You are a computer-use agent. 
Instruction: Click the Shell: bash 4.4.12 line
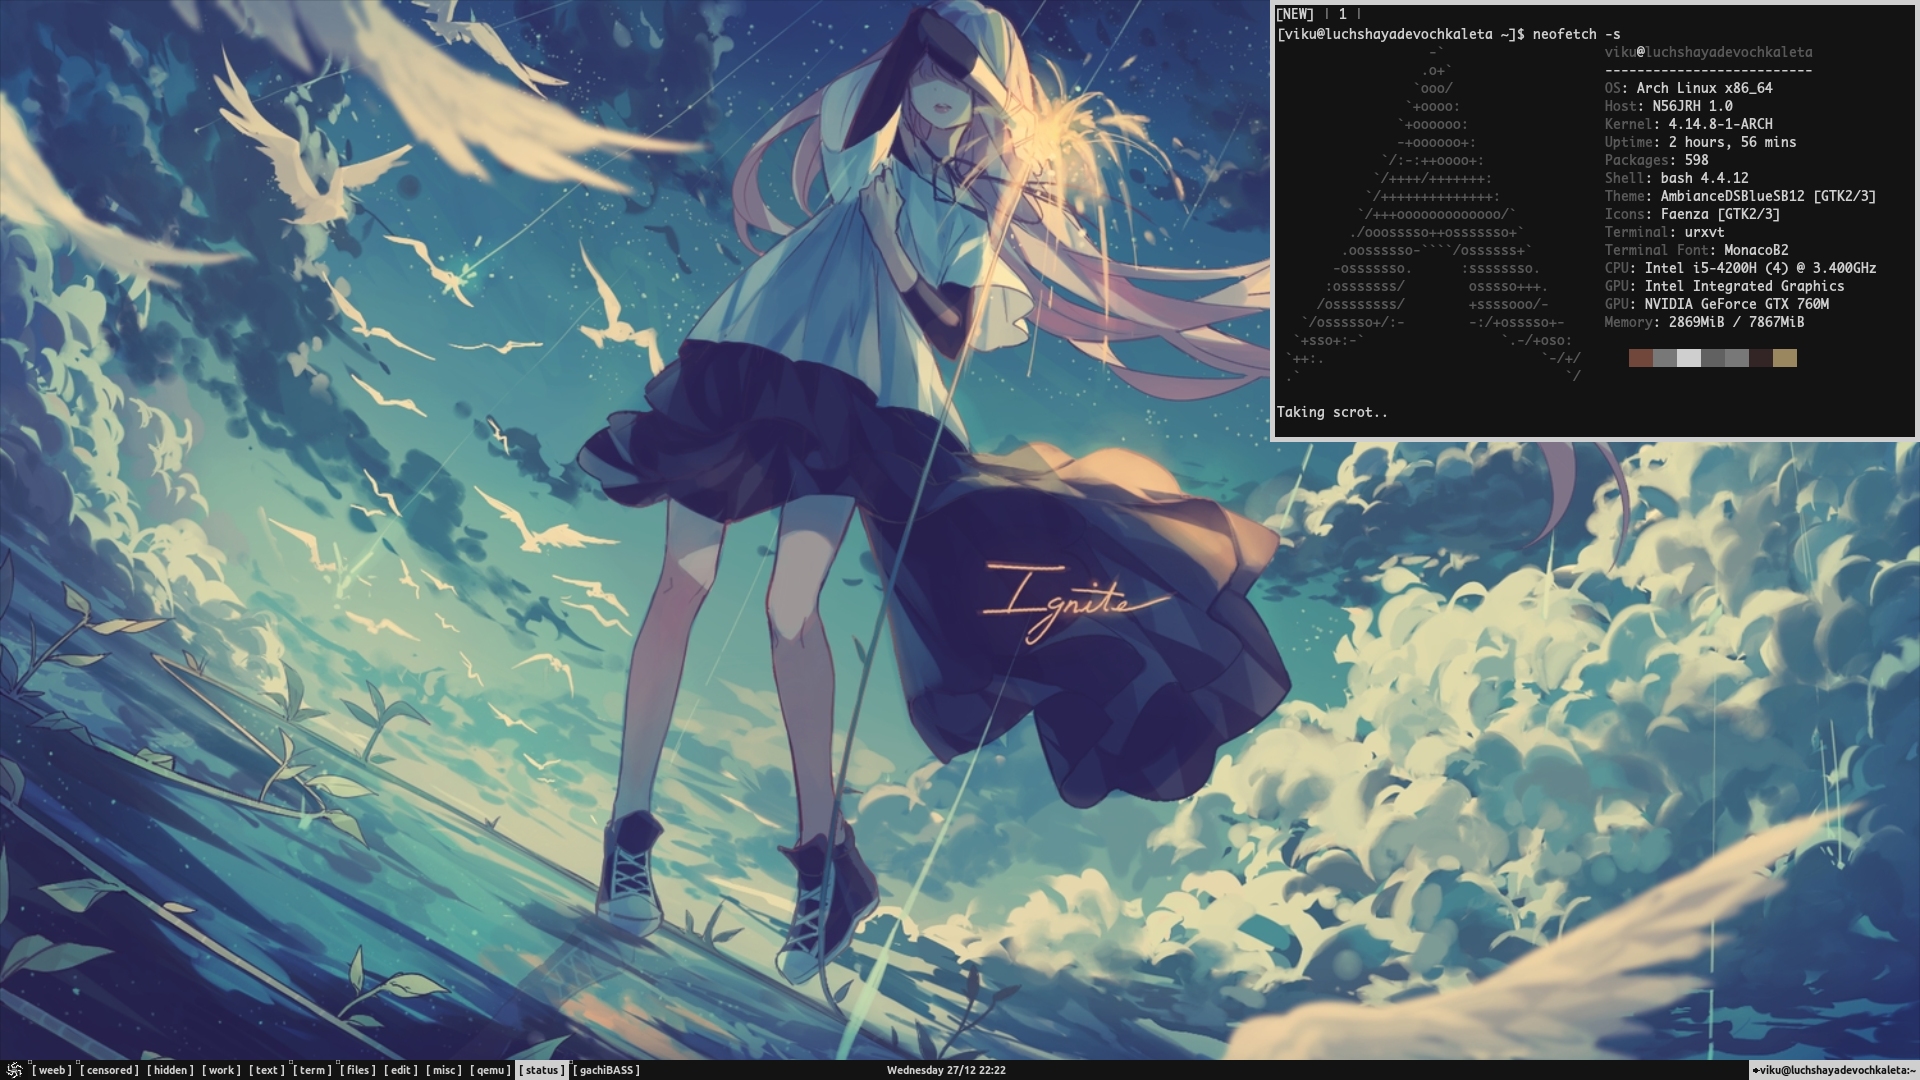(1676, 178)
